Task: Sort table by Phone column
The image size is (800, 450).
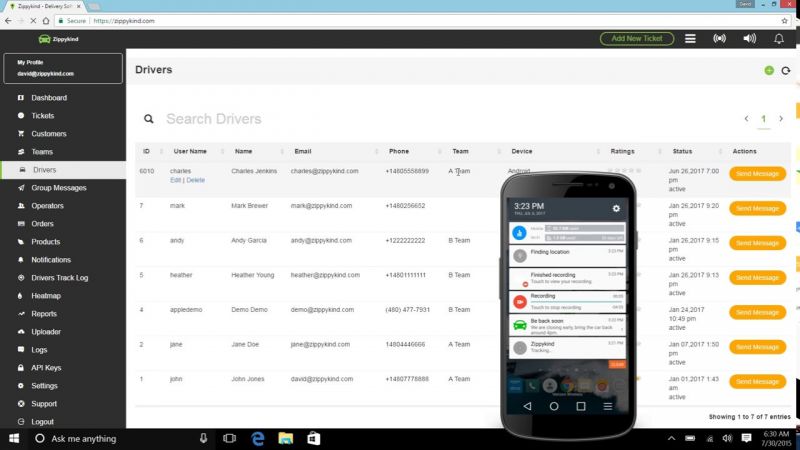Action: 399,152
